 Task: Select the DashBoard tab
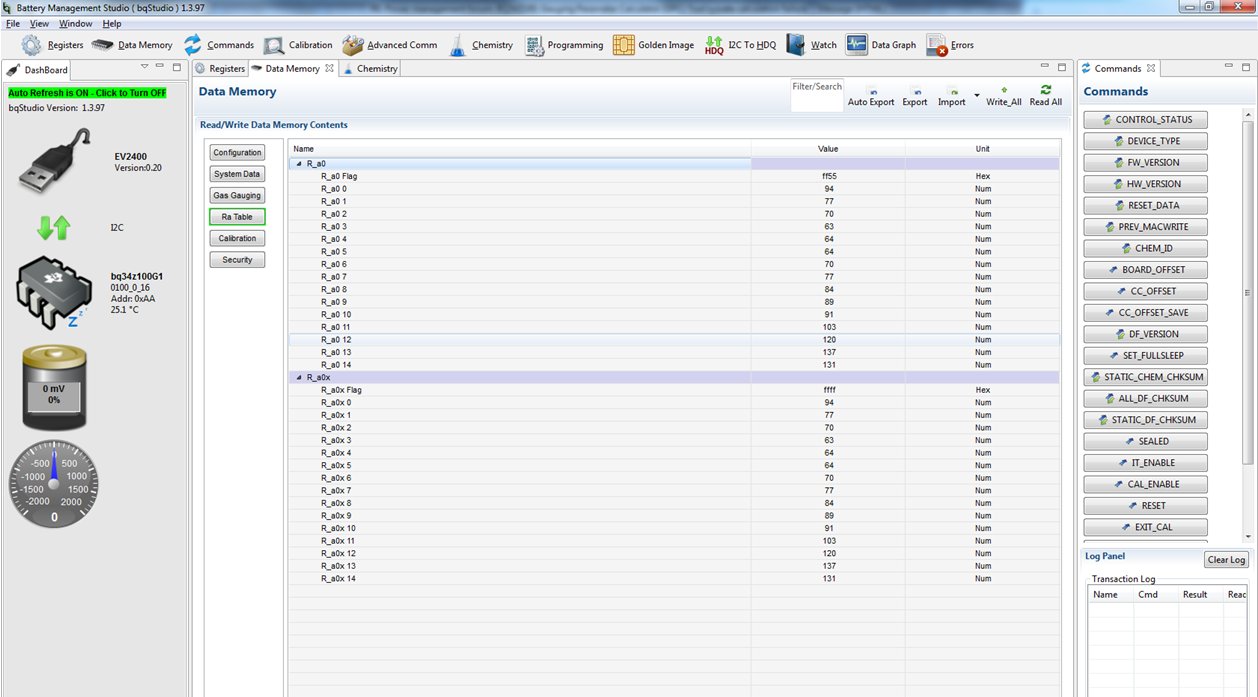38,70
